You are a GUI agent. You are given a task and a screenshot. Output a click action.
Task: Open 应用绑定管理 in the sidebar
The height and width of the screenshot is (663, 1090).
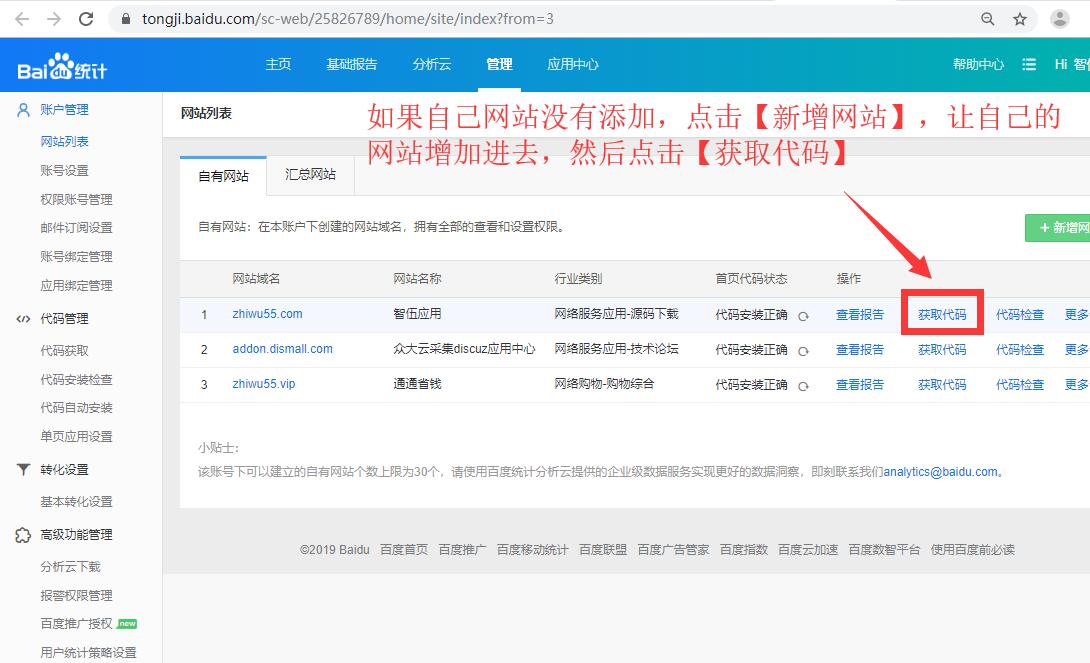click(x=76, y=286)
